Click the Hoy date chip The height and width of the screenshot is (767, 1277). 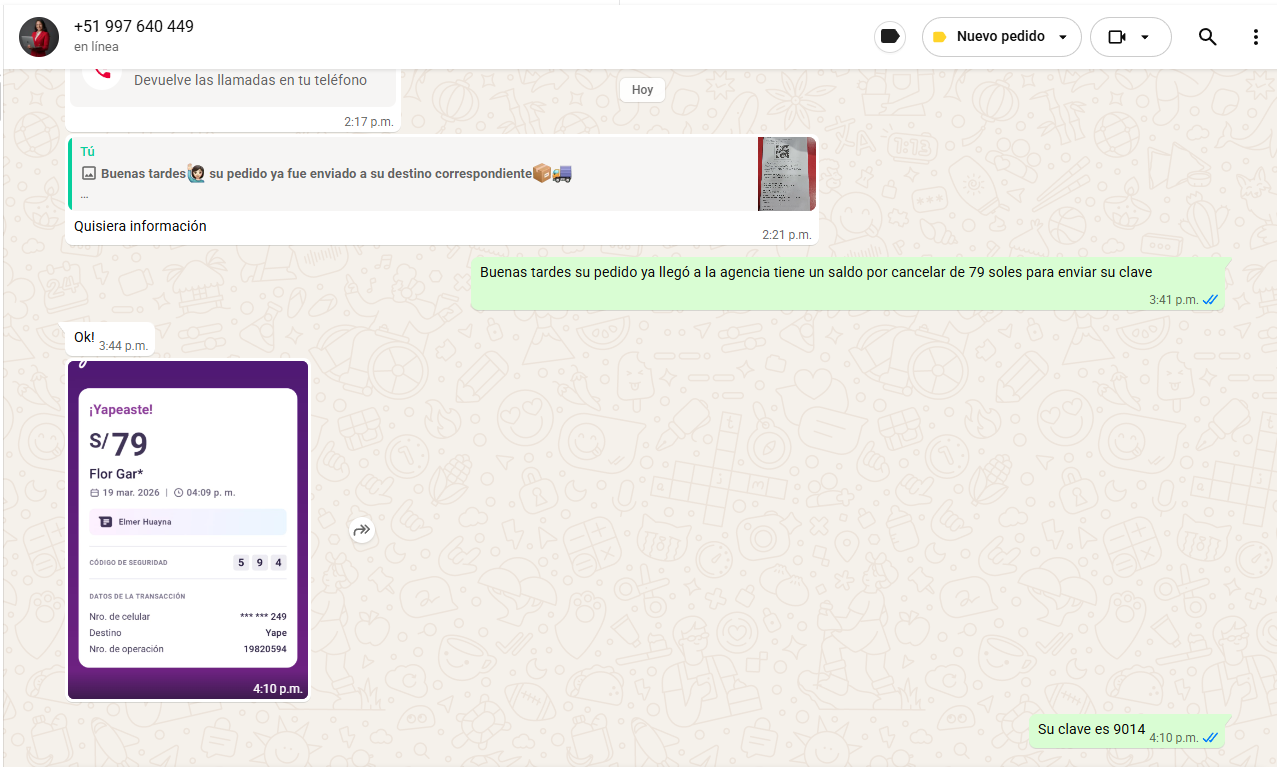pyautogui.click(x=642, y=90)
